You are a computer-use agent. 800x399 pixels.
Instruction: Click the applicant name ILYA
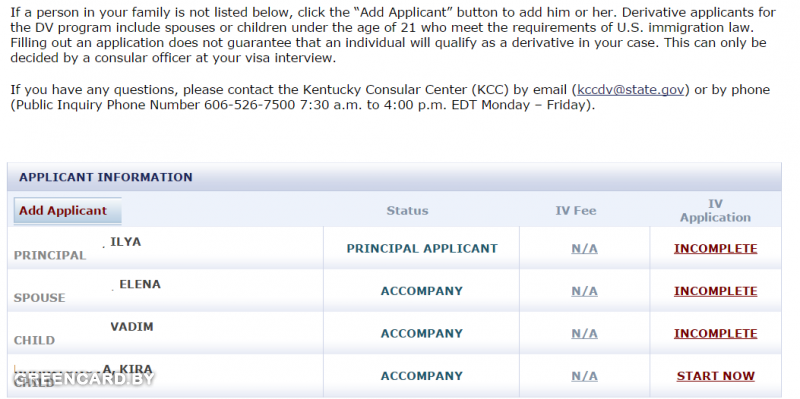point(126,242)
